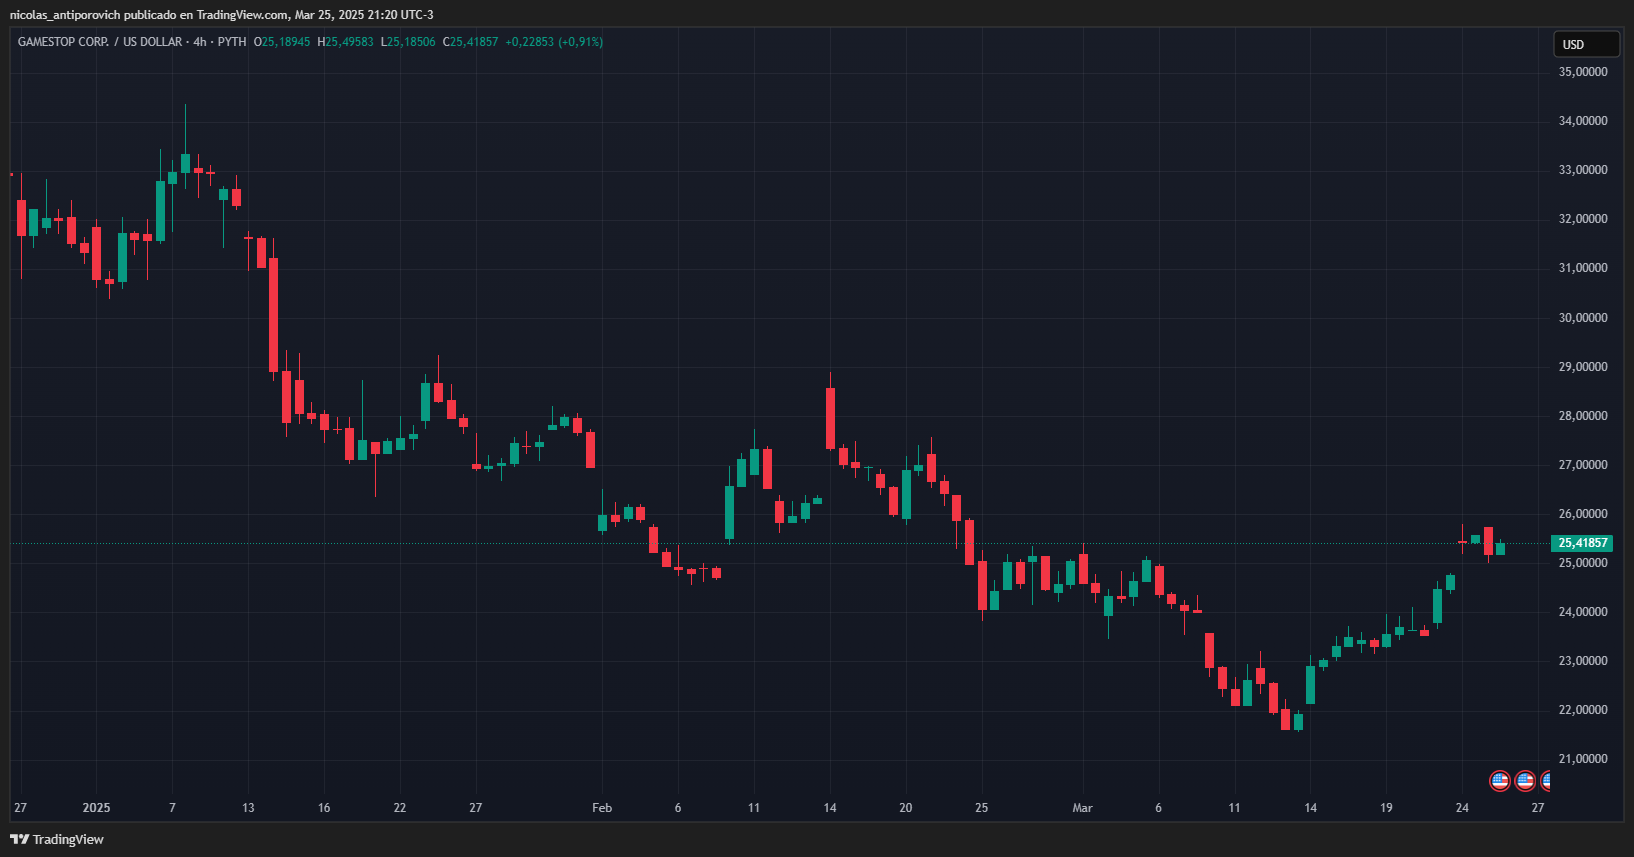Viewport: 1634px width, 857px height.
Task: Click the TradingView logo in the footer
Action: [57, 839]
